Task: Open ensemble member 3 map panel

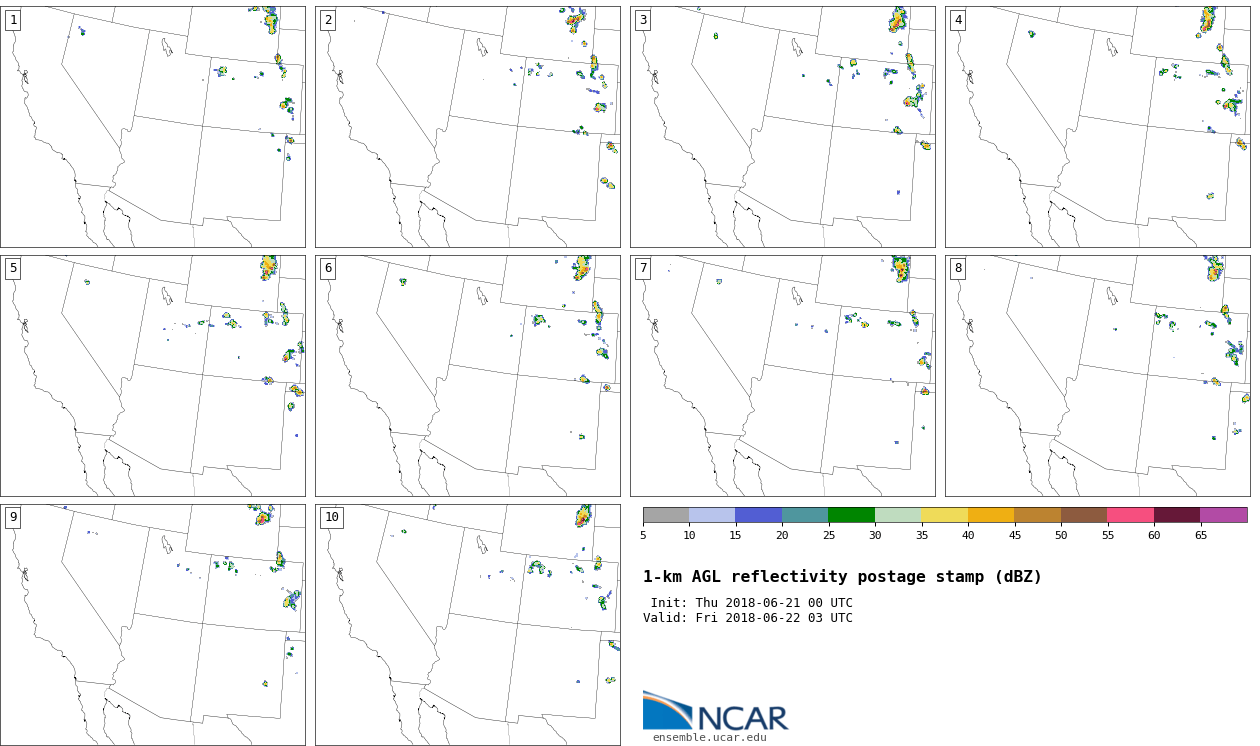Action: tap(783, 127)
